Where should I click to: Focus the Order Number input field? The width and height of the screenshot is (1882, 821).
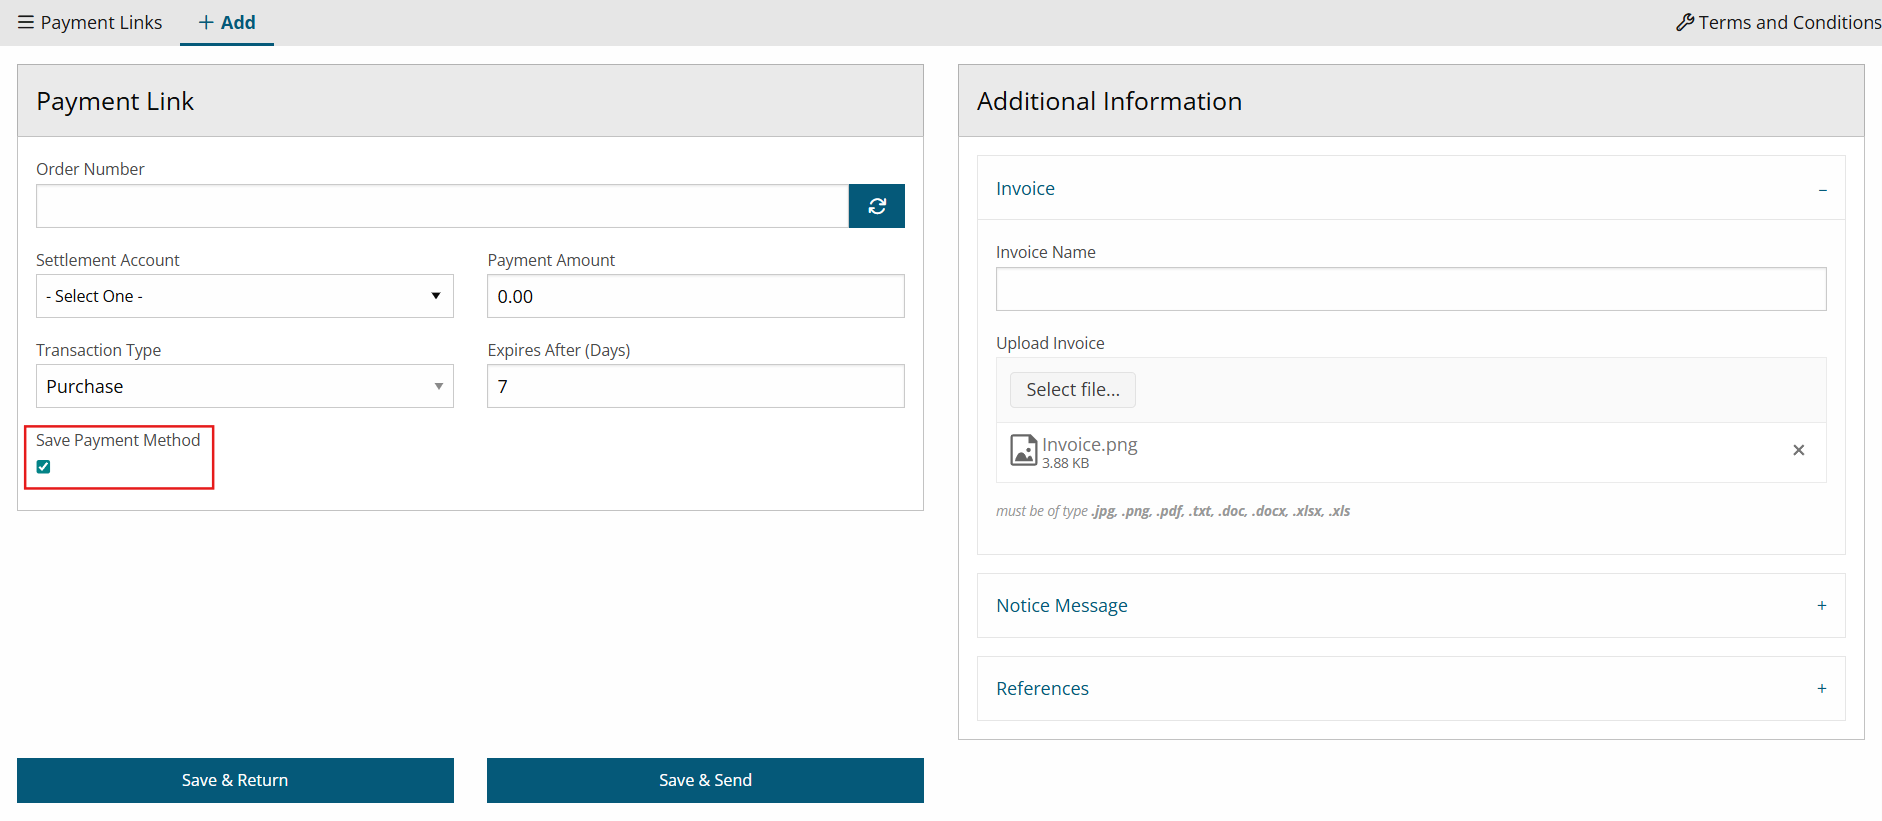(442, 206)
